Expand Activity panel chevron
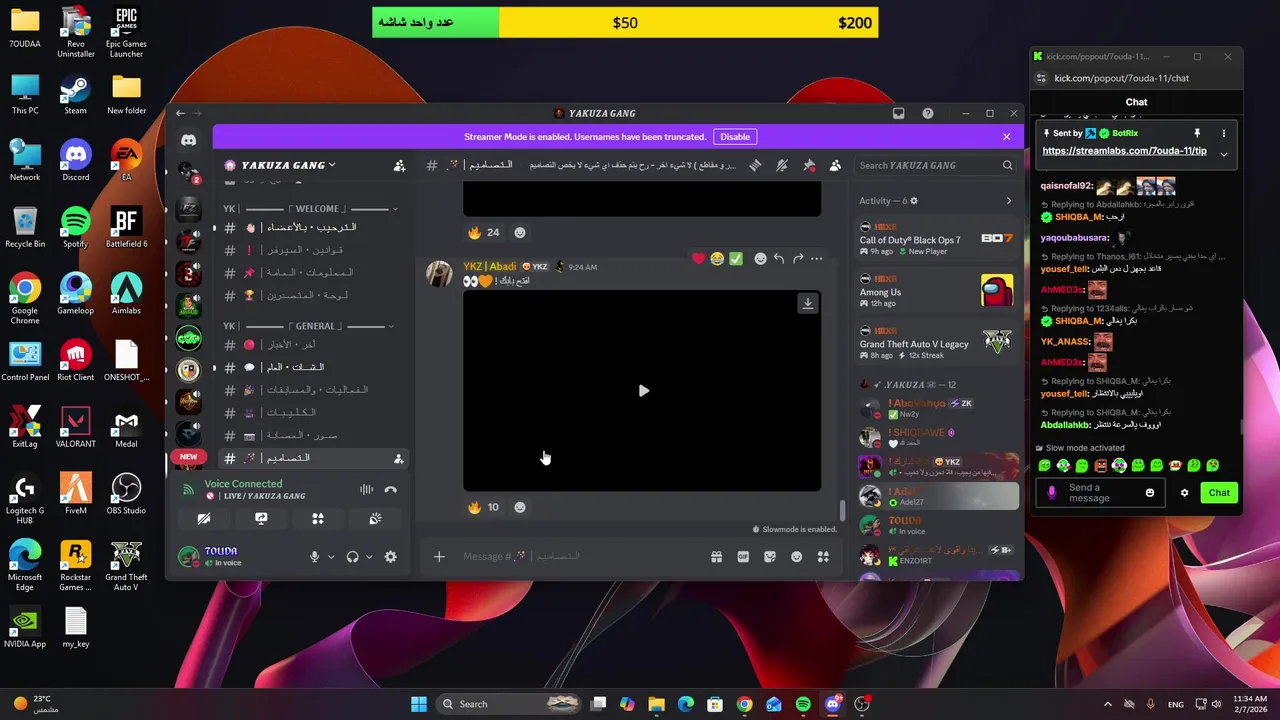This screenshot has height=720, width=1280. [x=1009, y=201]
